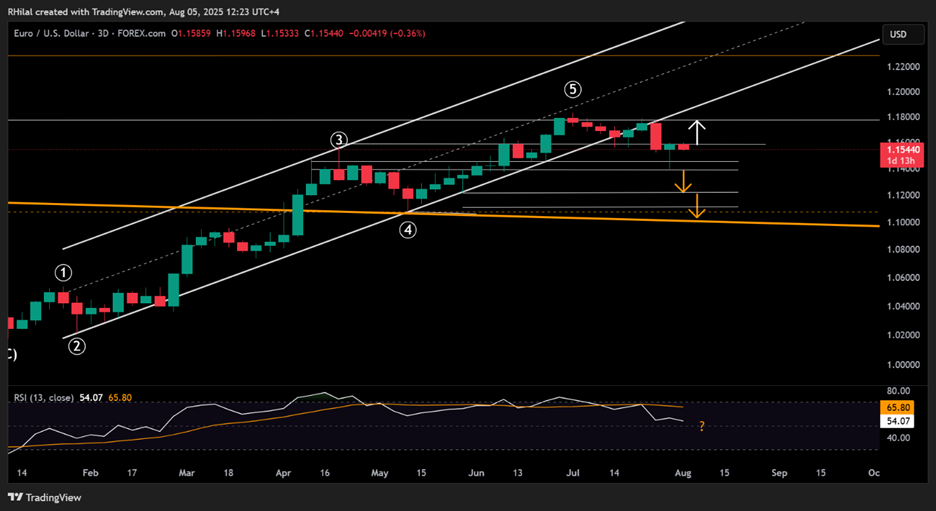Select the circled wave 5 label
The height and width of the screenshot is (511, 936).
tap(572, 89)
